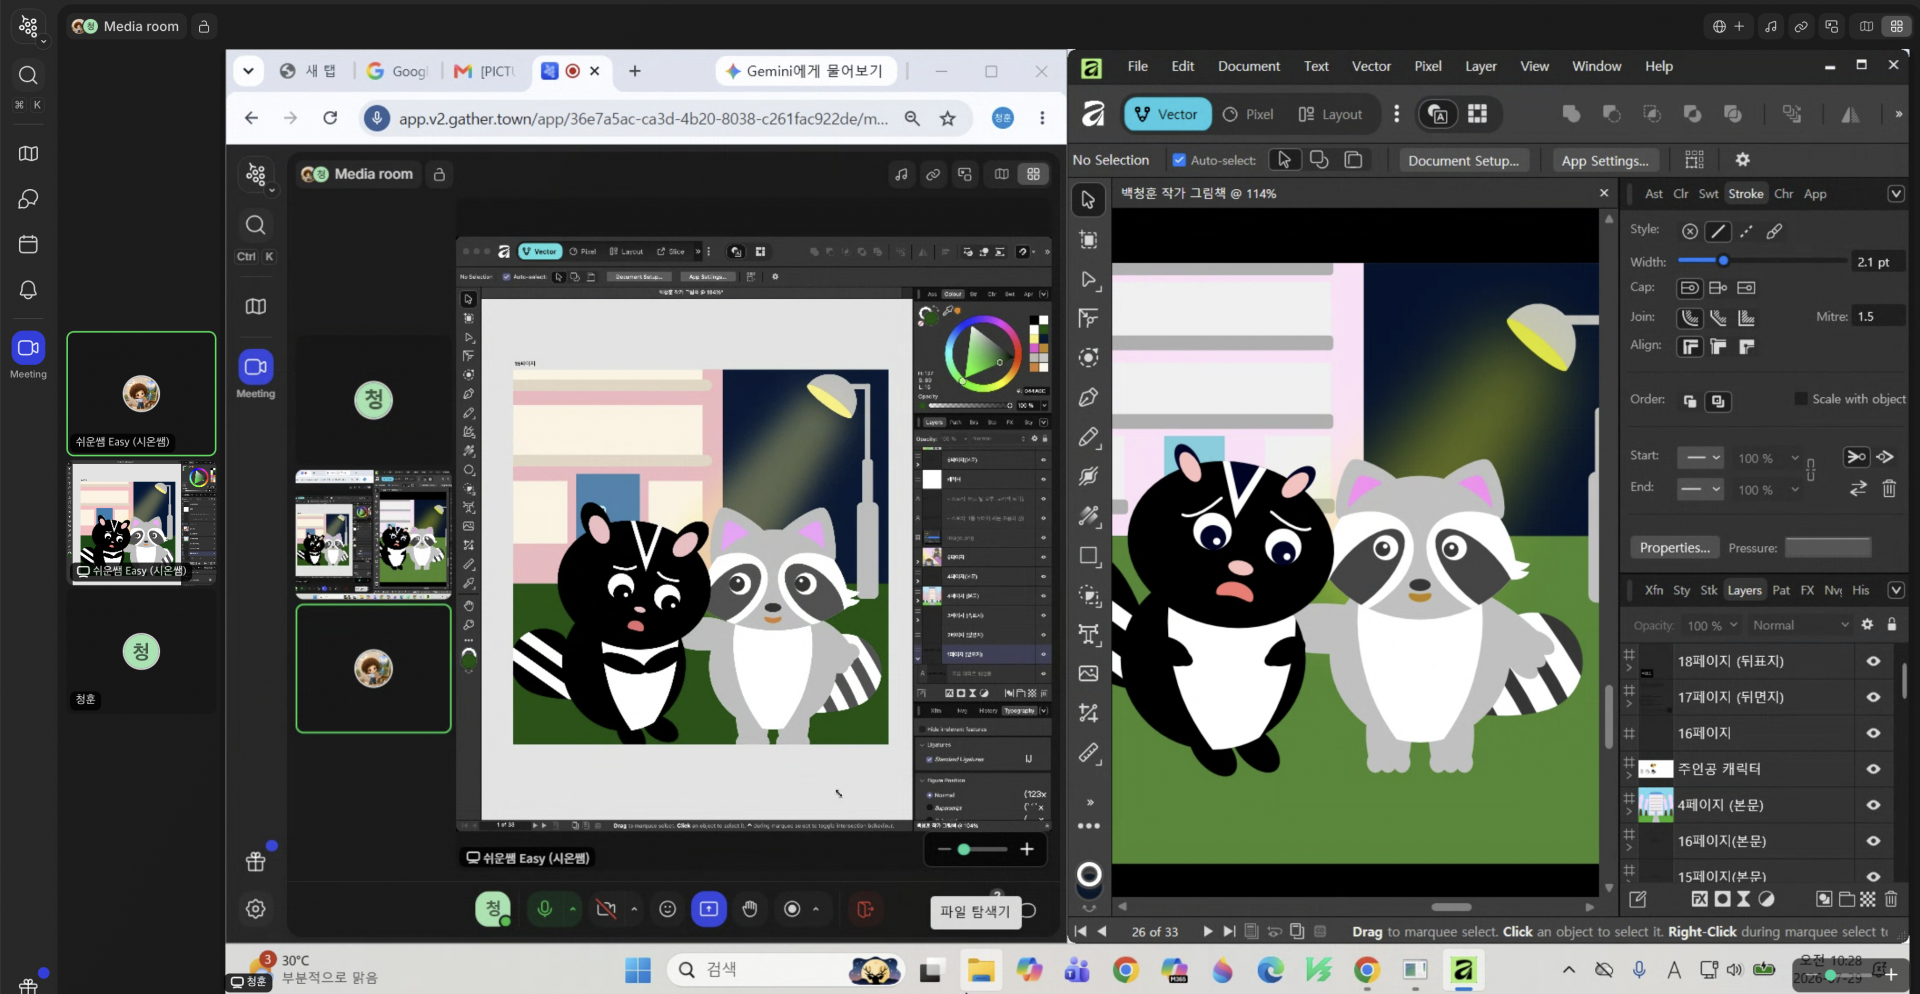Expand the 주인공 캐릭터 layer group
1920x994 pixels.
tap(1629, 777)
